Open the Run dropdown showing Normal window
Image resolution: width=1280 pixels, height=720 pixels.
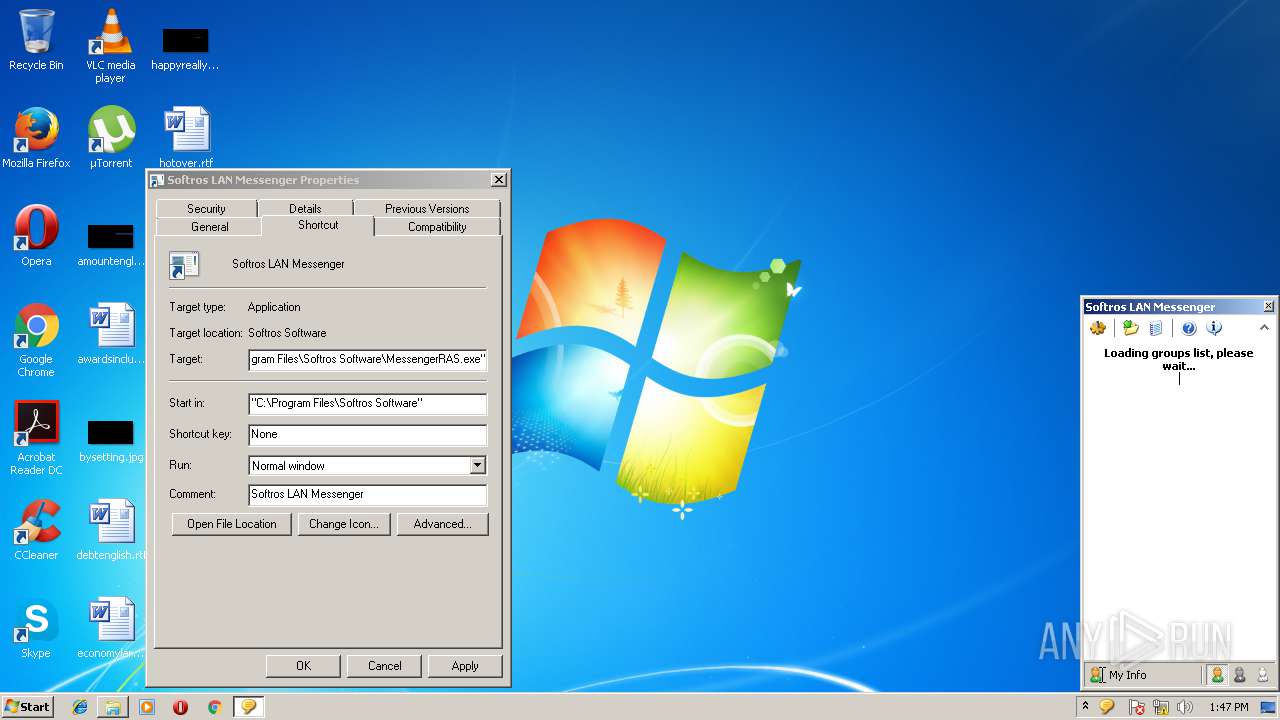(x=367, y=465)
